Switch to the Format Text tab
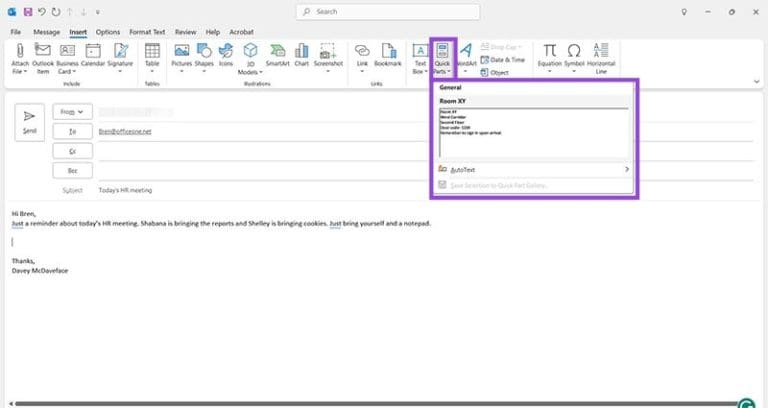The width and height of the screenshot is (768, 408). (146, 32)
